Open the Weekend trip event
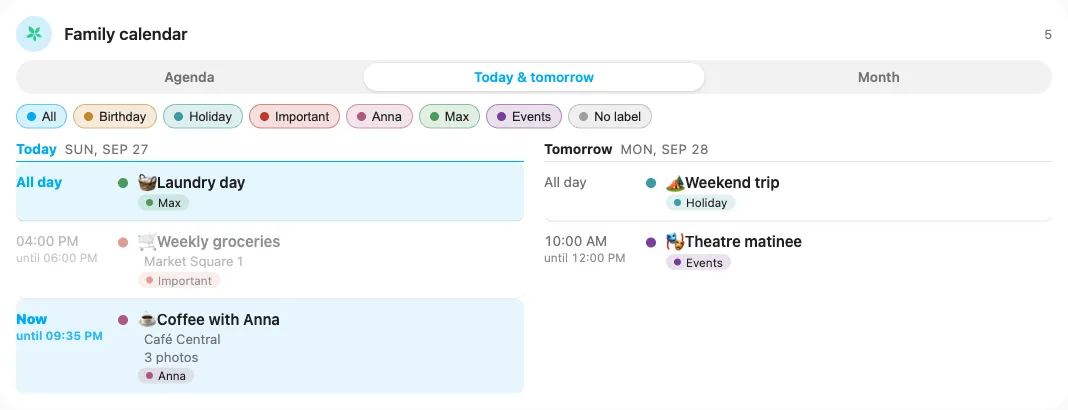Image resolution: width=1068 pixels, height=410 pixels. pos(798,191)
